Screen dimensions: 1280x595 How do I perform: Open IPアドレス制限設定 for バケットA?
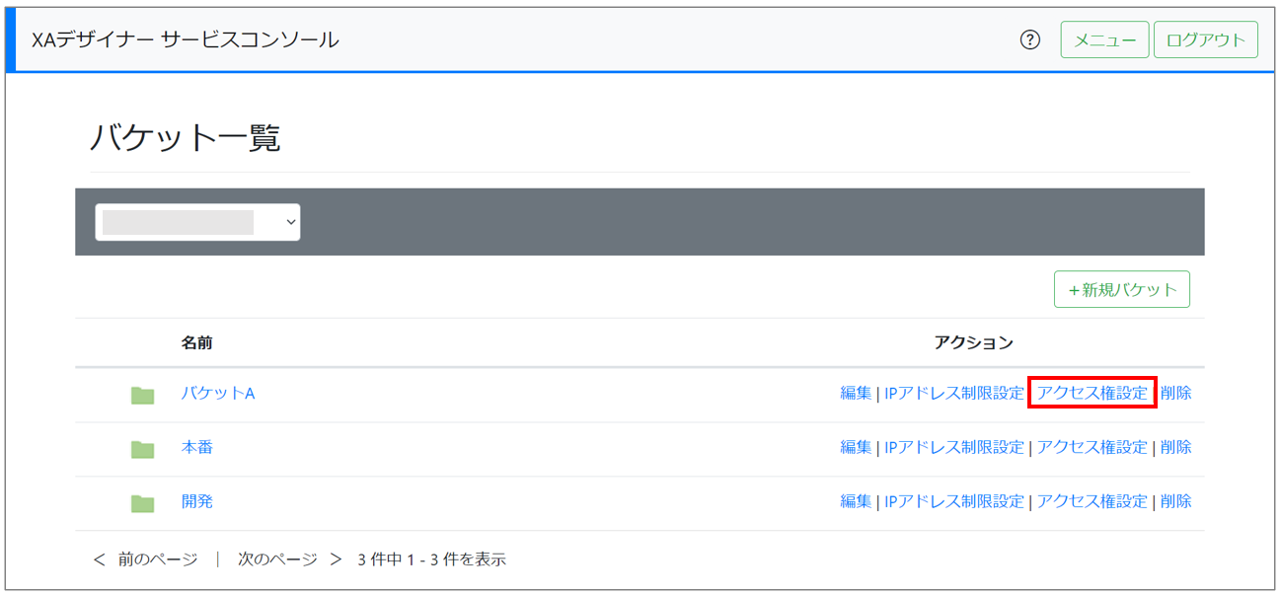click(x=954, y=393)
